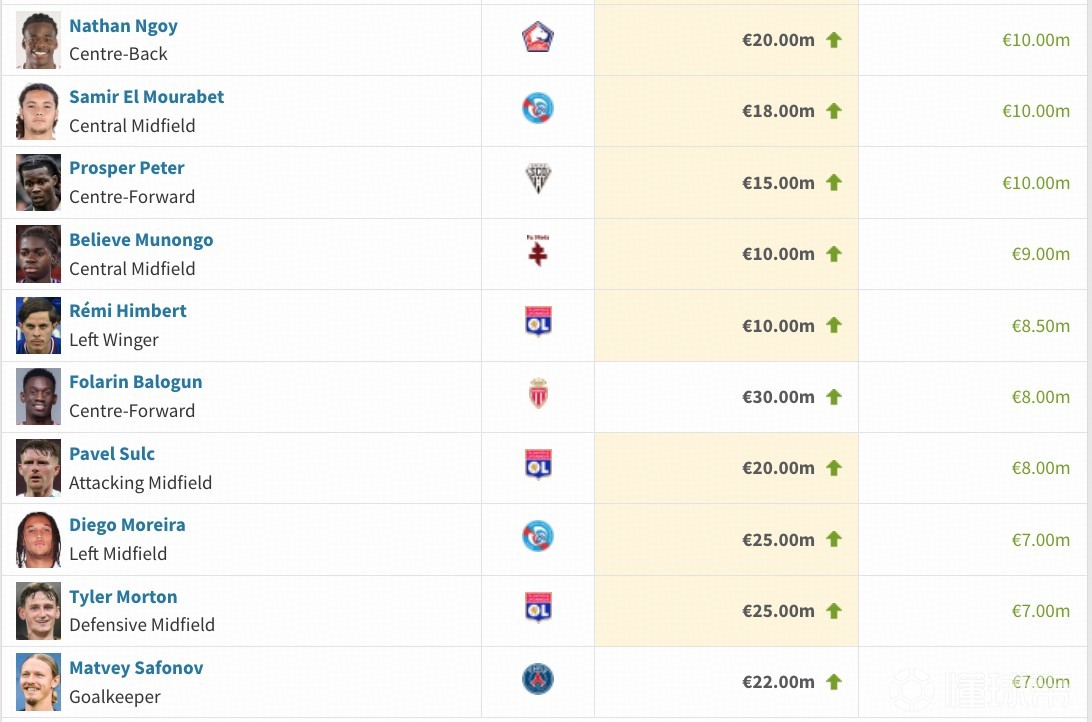
Task: Open Nathan Ngoy's player profile link
Action: coord(123,26)
